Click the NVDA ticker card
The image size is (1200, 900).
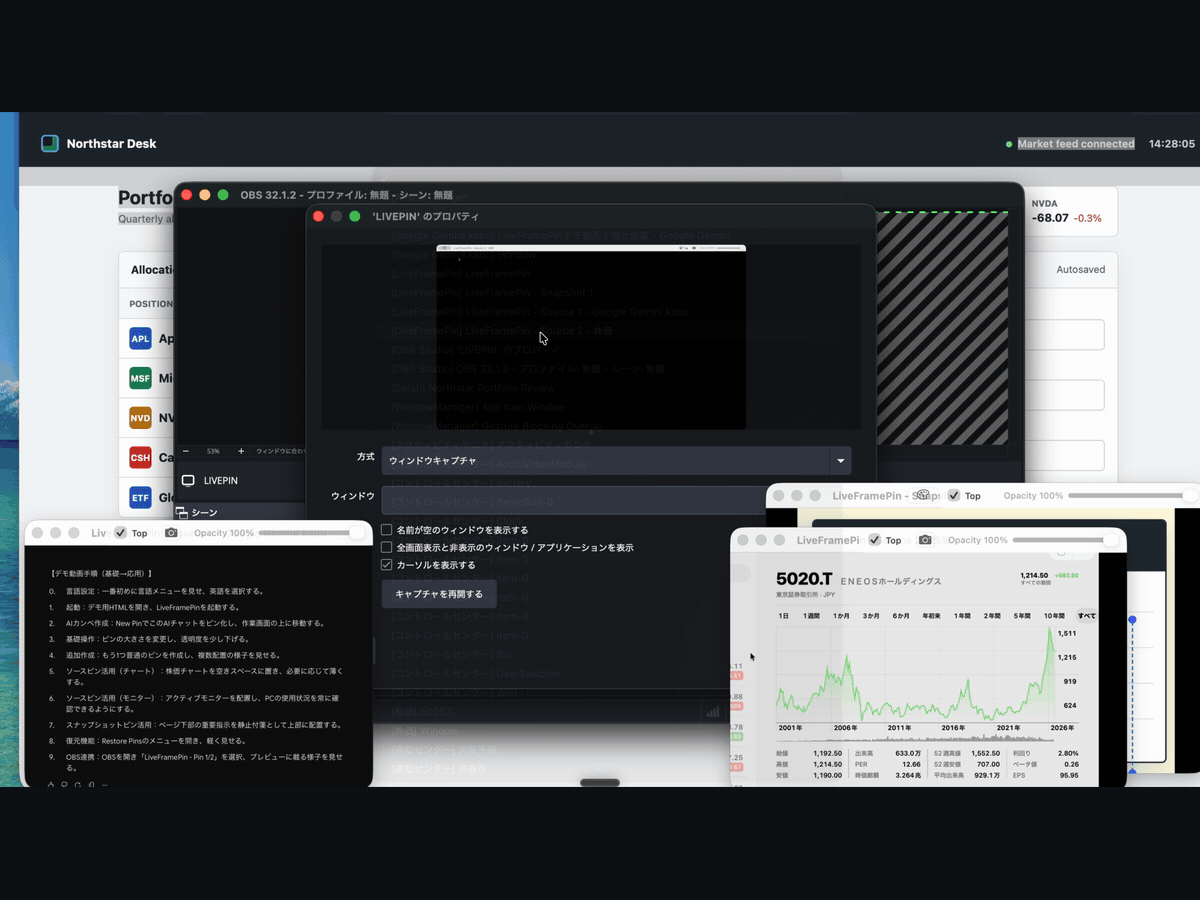1070,211
